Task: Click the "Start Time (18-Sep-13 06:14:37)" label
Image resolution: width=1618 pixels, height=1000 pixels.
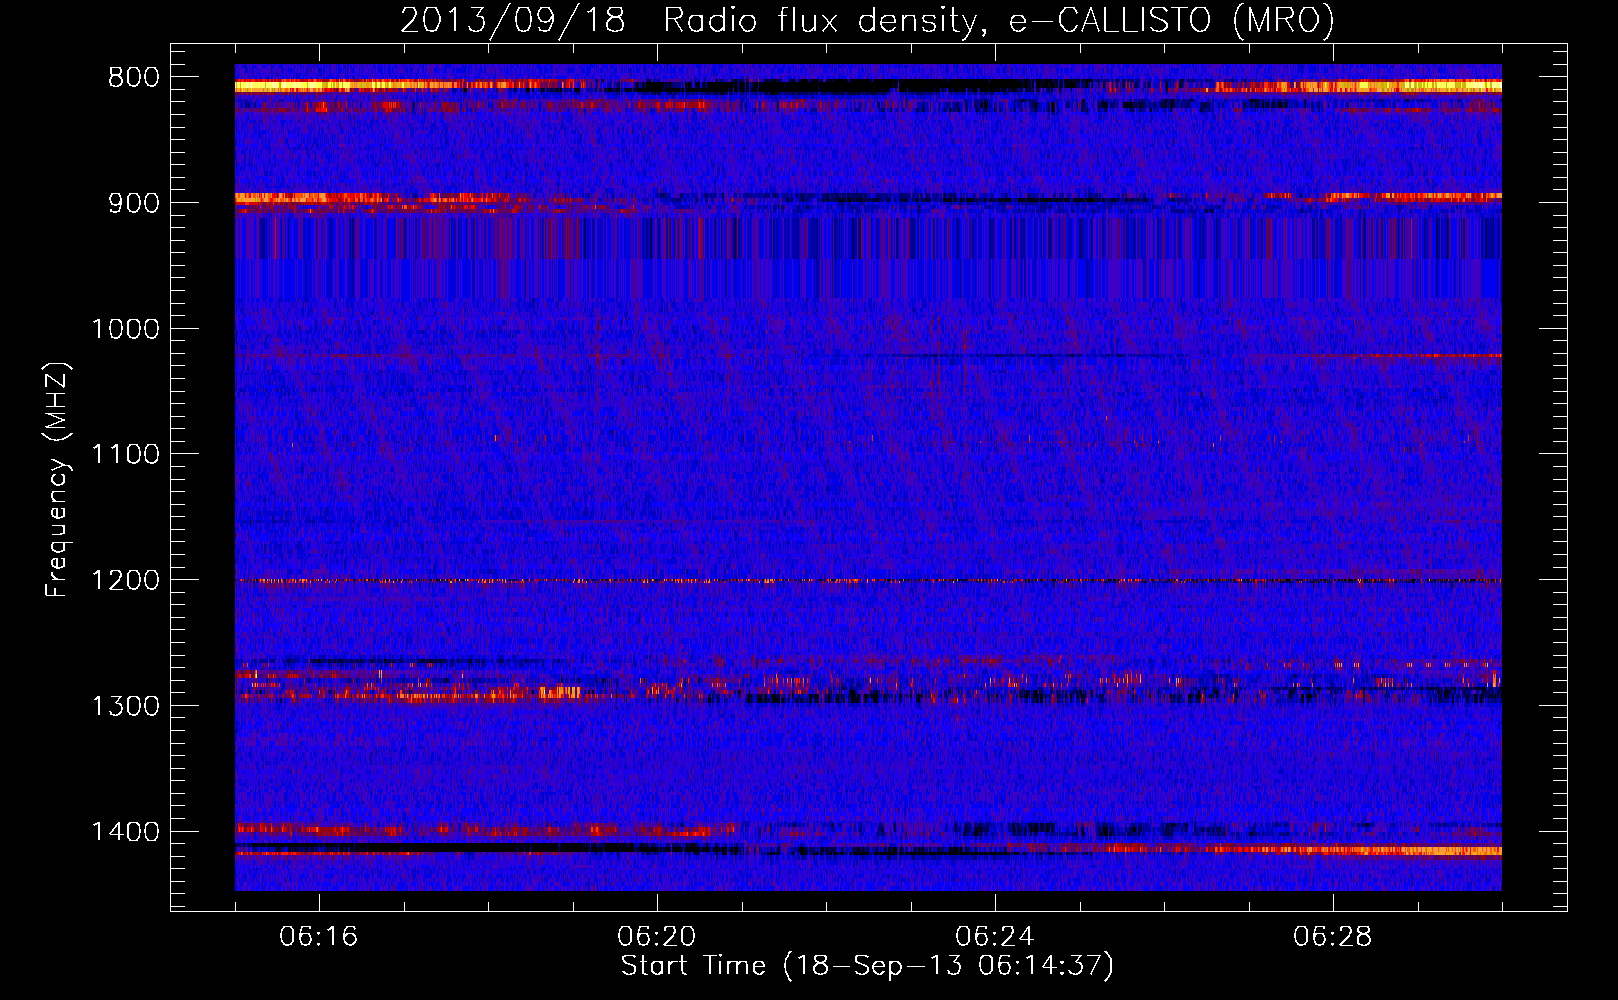Action: (x=867, y=966)
